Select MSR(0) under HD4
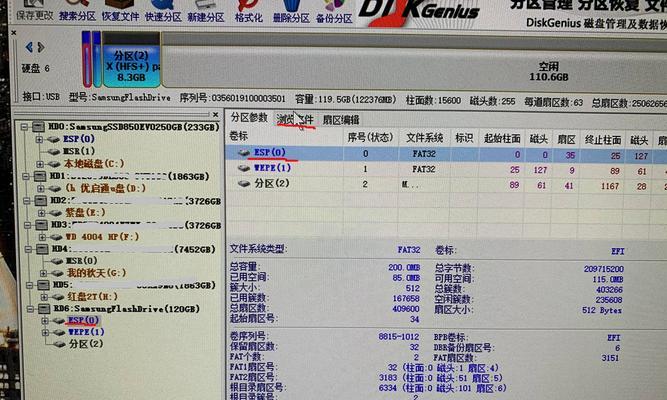The height and width of the screenshot is (400, 667). pos(81,260)
